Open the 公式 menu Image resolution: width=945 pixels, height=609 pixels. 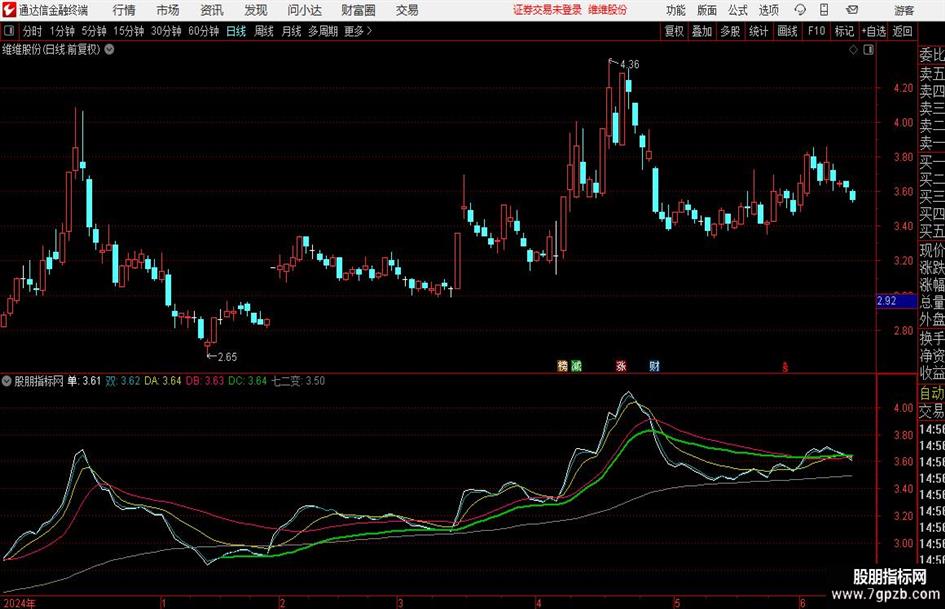tap(737, 10)
